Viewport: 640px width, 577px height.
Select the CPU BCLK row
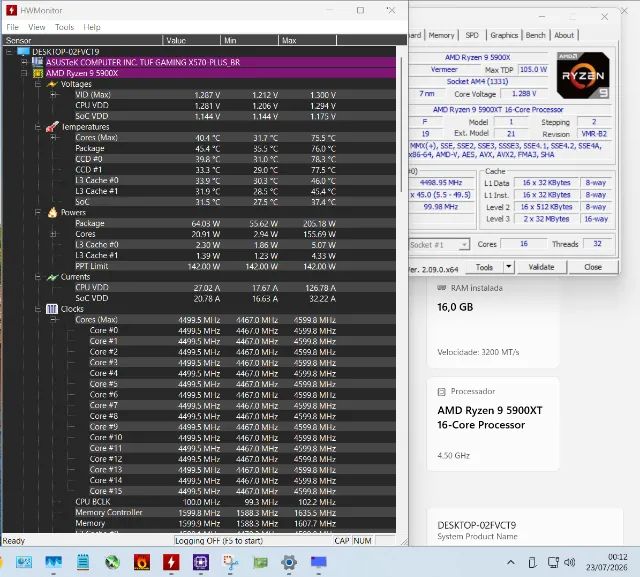coord(199,502)
